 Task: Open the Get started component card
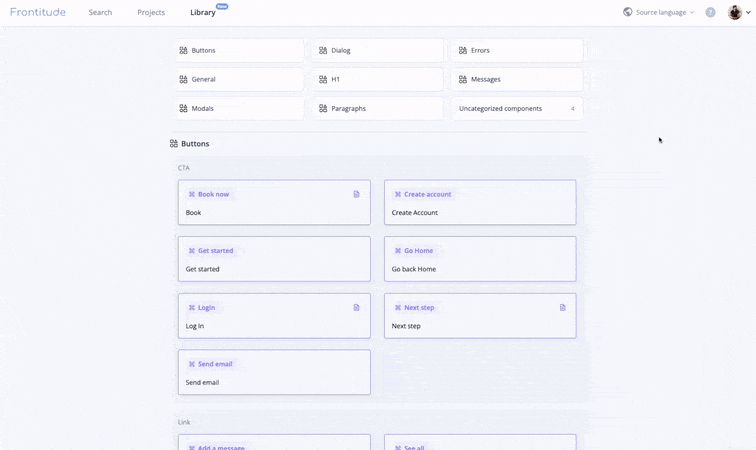tap(274, 259)
